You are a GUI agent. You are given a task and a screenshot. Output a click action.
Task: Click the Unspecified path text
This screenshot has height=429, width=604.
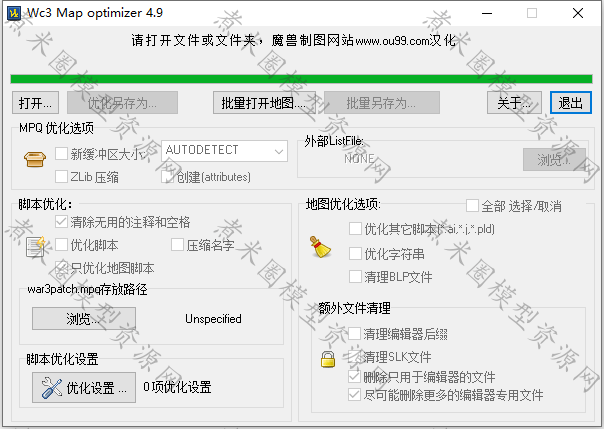click(x=213, y=319)
